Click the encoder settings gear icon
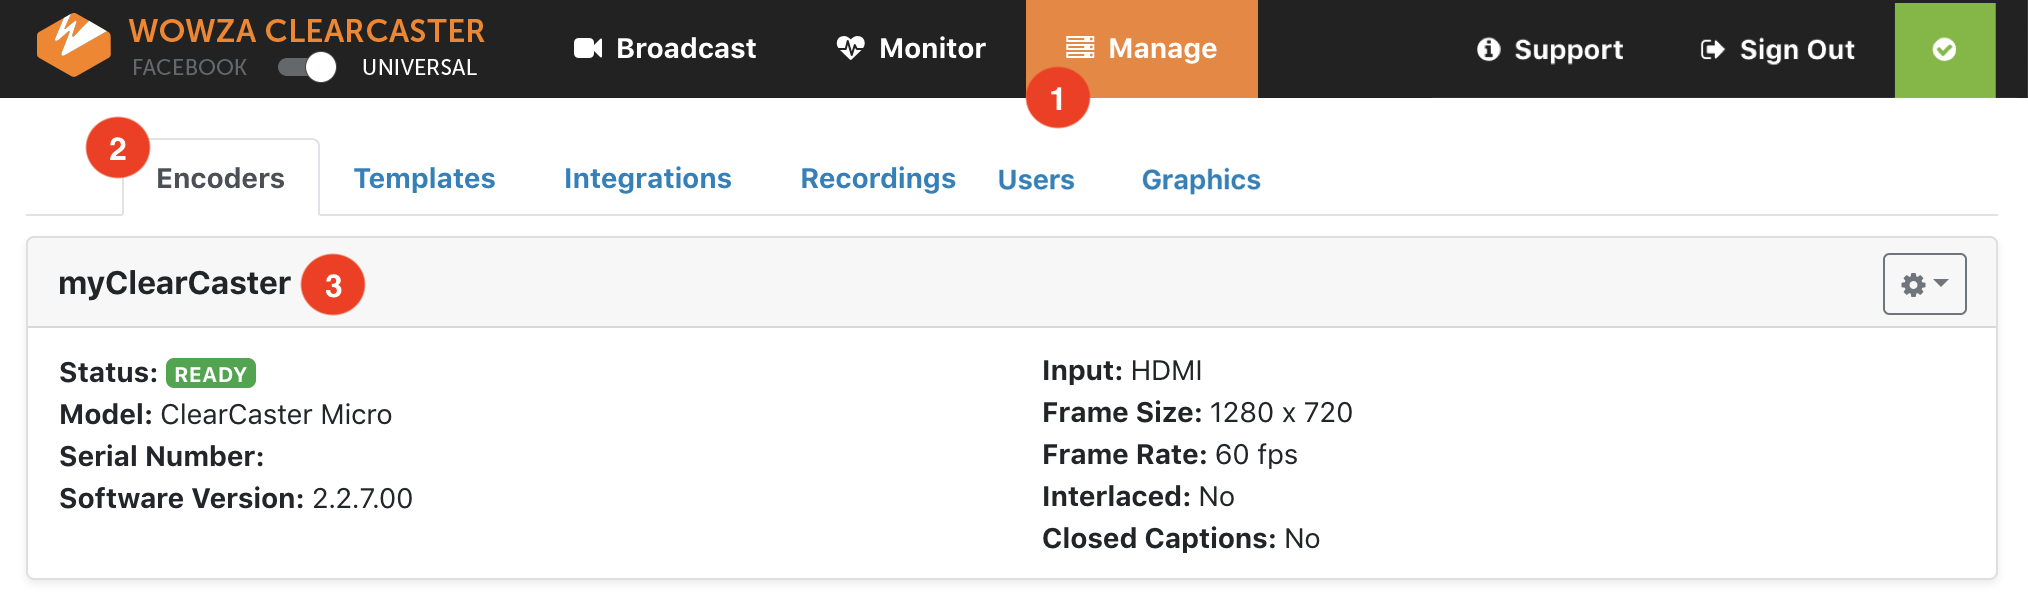Image resolution: width=2028 pixels, height=608 pixels. pyautogui.click(x=1913, y=285)
